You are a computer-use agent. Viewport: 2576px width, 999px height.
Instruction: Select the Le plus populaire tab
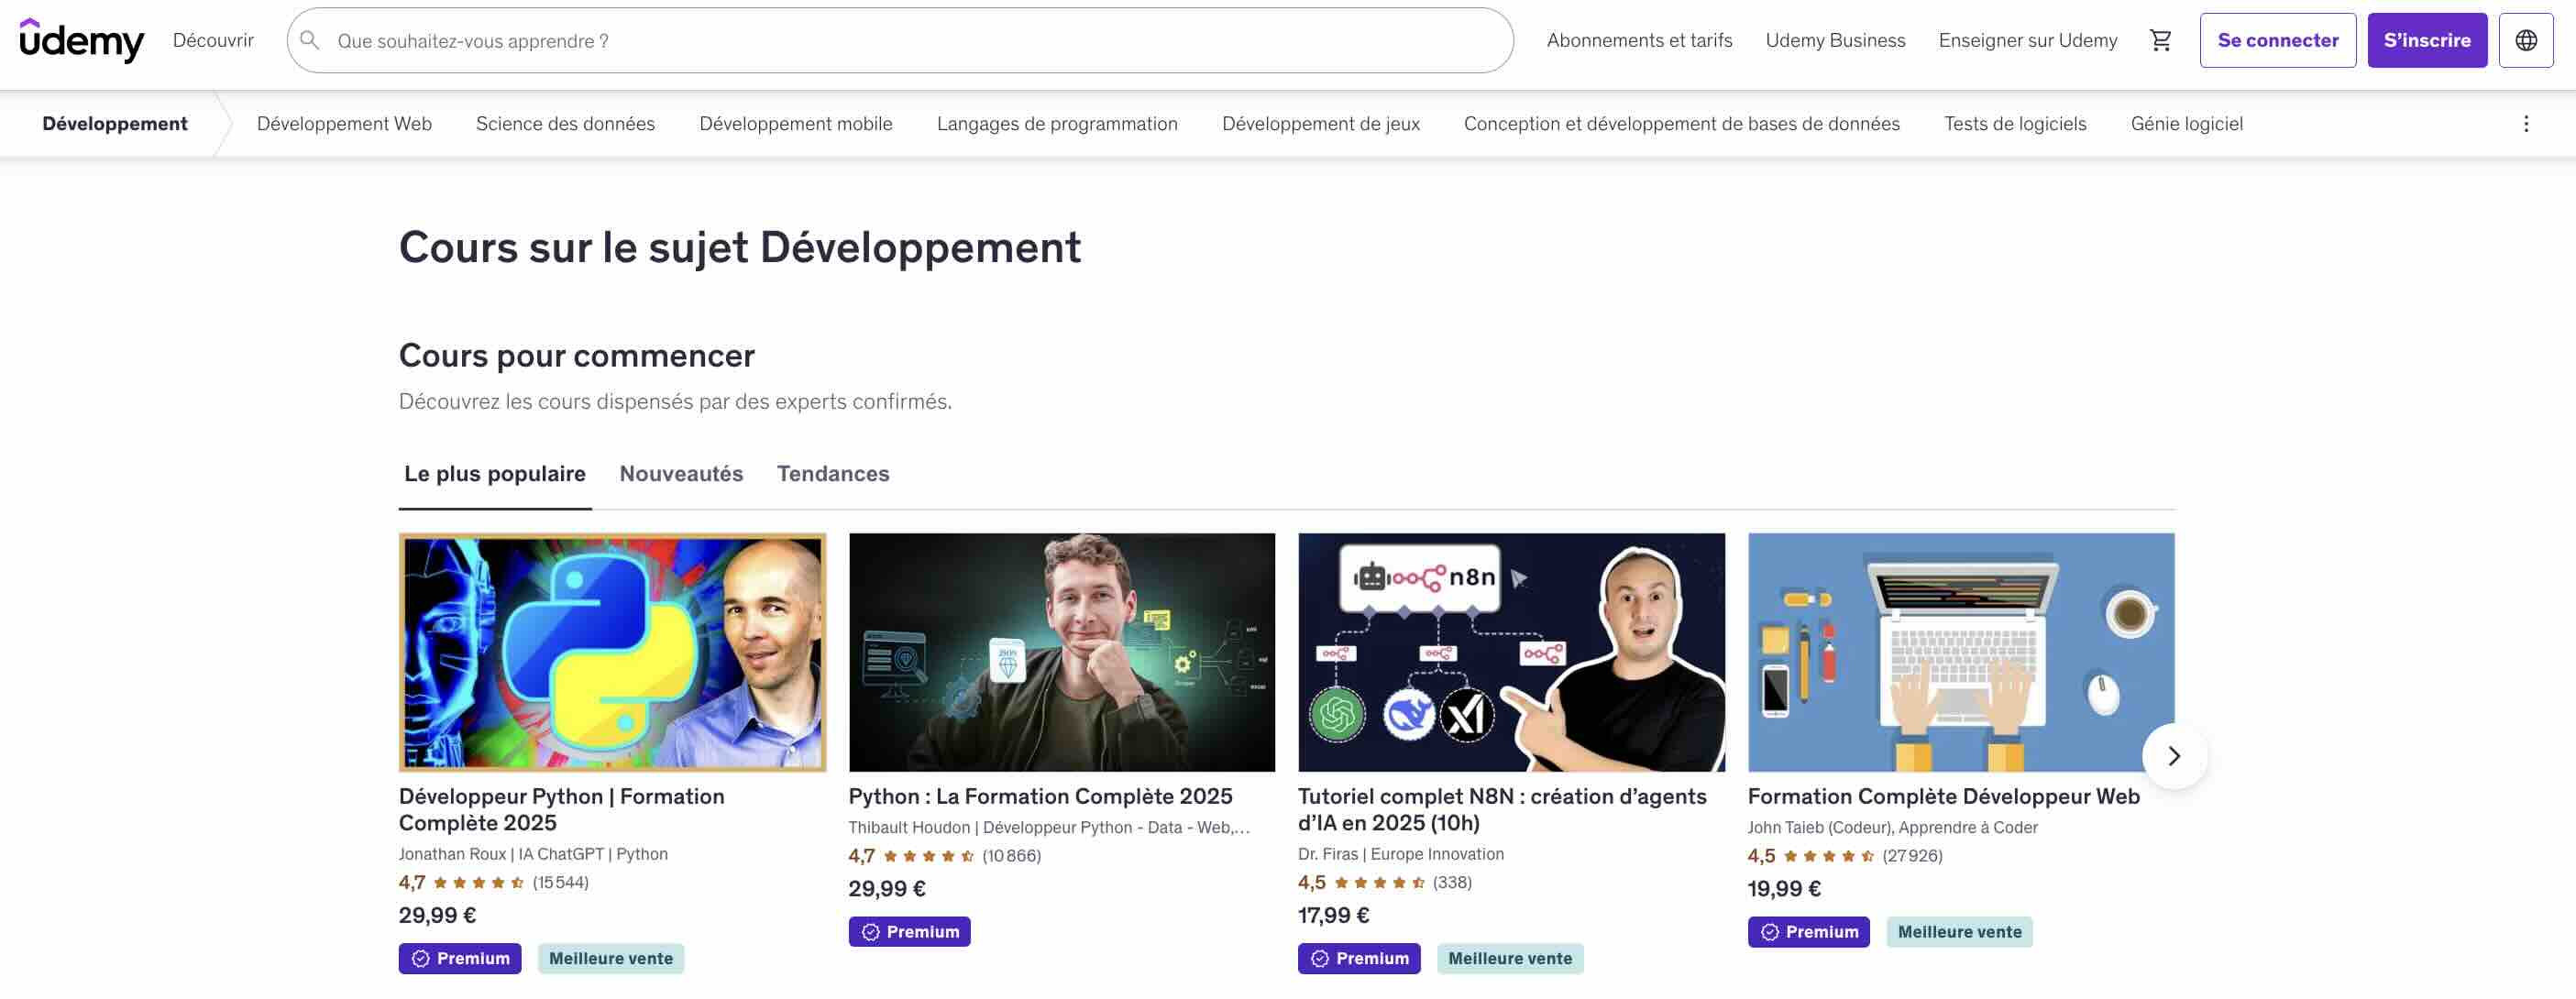(x=494, y=474)
